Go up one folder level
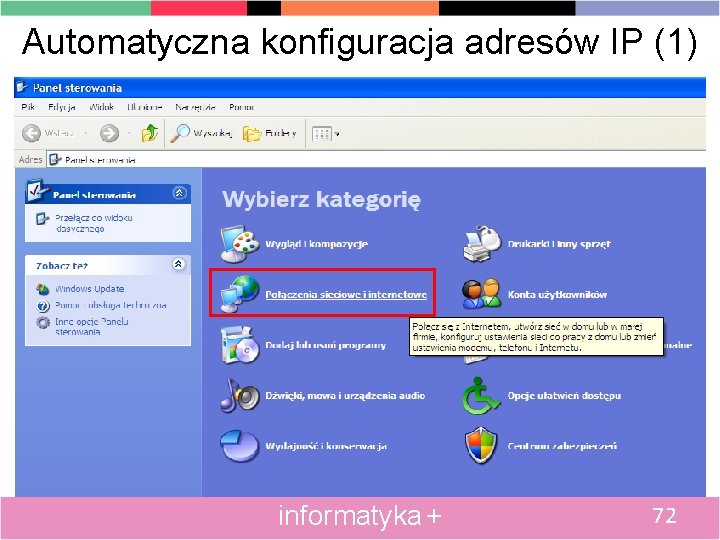Viewport: 720px width, 540px height. tap(150, 133)
